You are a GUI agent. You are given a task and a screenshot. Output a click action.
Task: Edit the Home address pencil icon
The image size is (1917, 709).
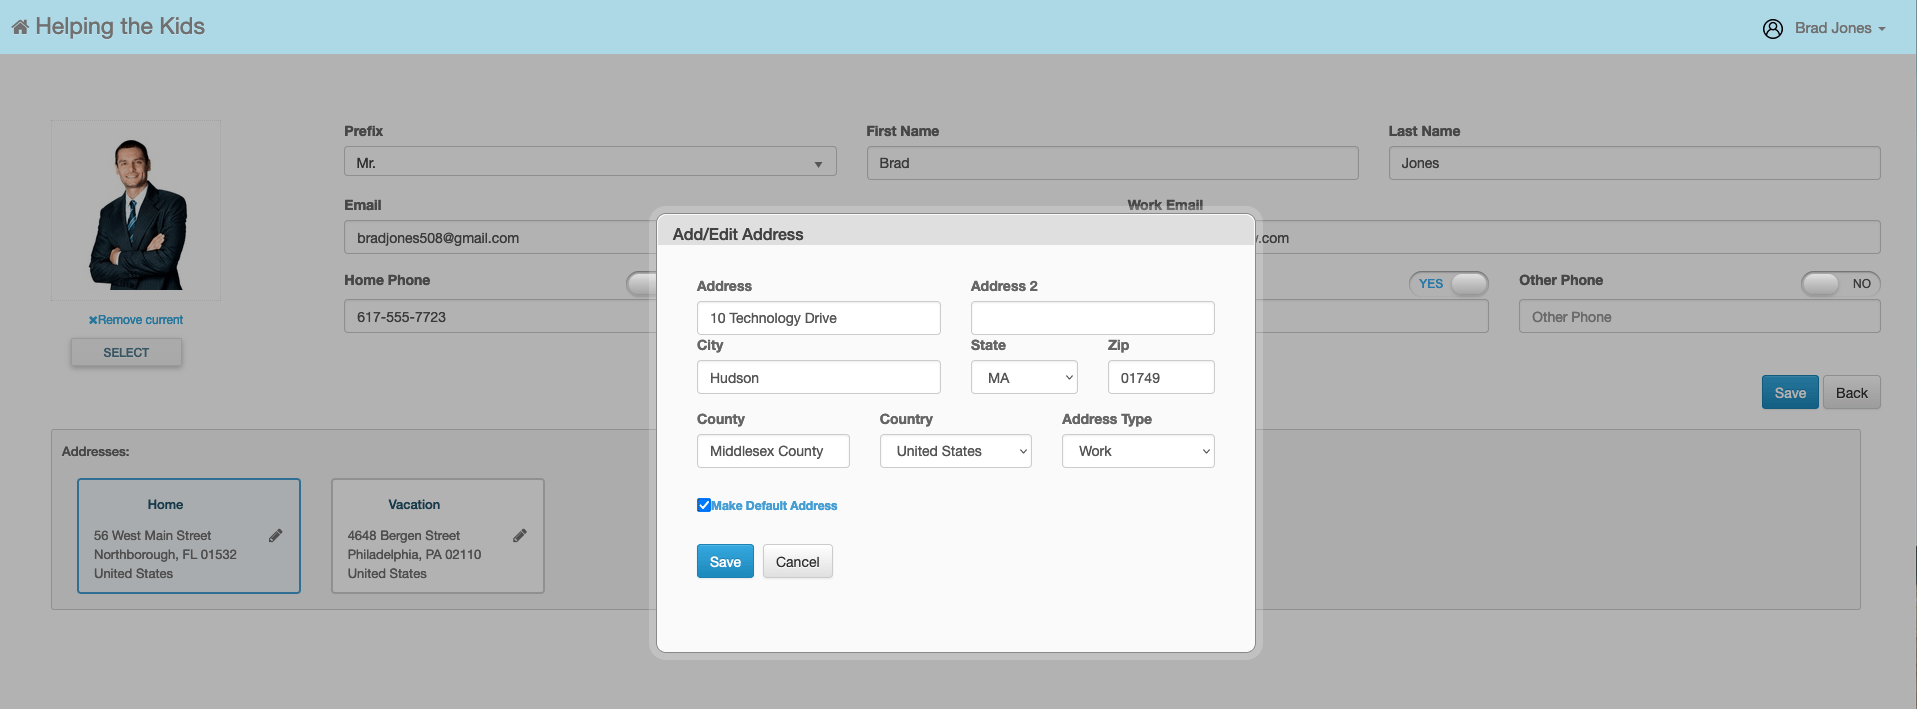(x=275, y=536)
